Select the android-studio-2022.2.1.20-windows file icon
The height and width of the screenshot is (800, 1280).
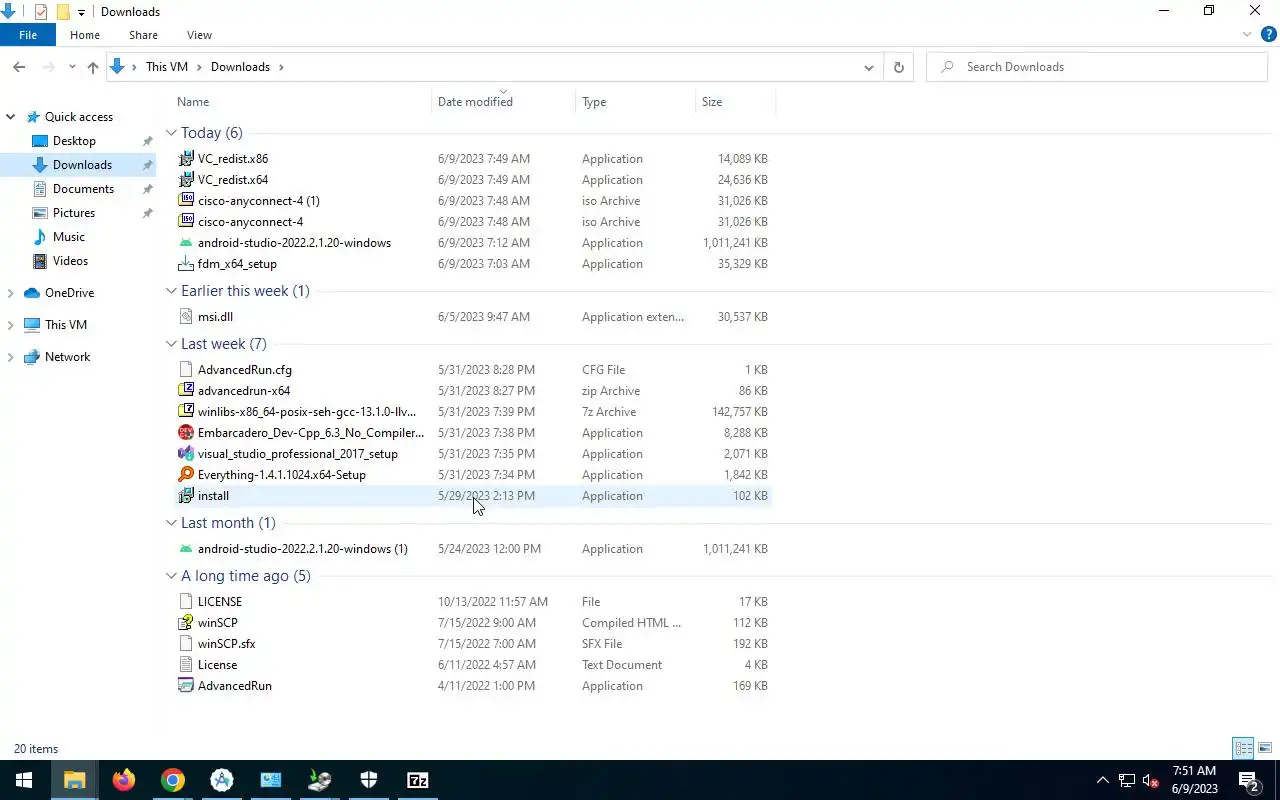(x=186, y=243)
